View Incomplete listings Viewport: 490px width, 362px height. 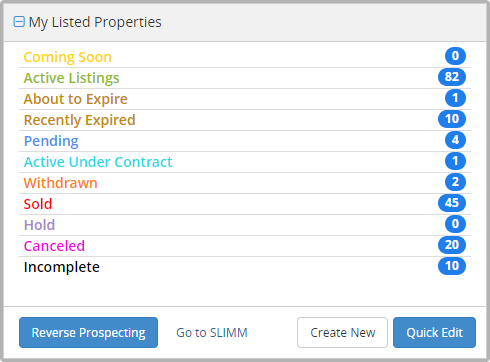(61, 267)
